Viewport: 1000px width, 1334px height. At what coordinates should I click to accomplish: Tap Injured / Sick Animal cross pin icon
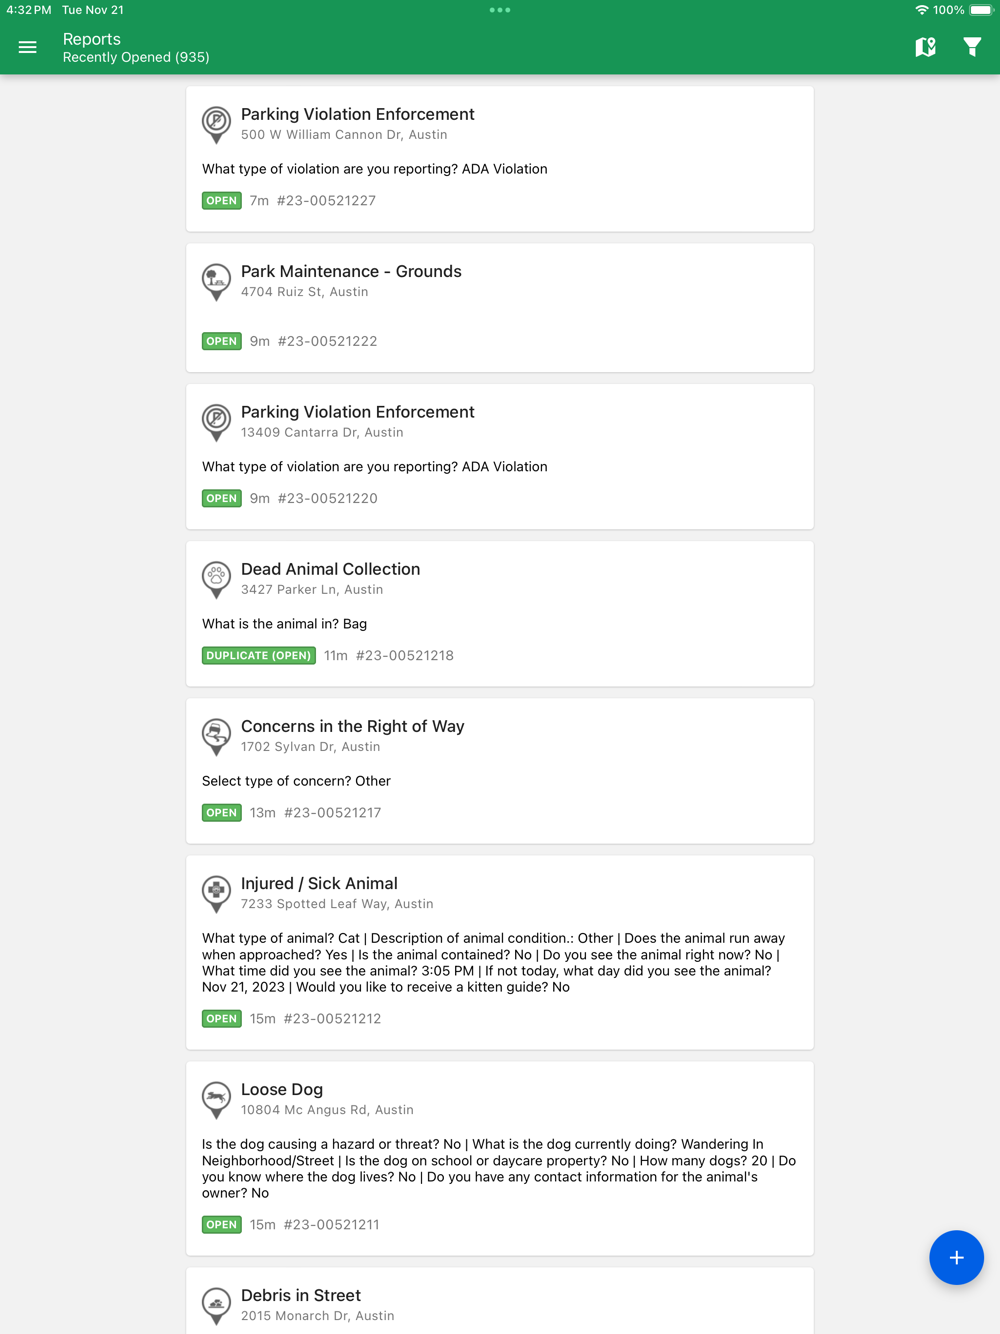pyautogui.click(x=216, y=892)
